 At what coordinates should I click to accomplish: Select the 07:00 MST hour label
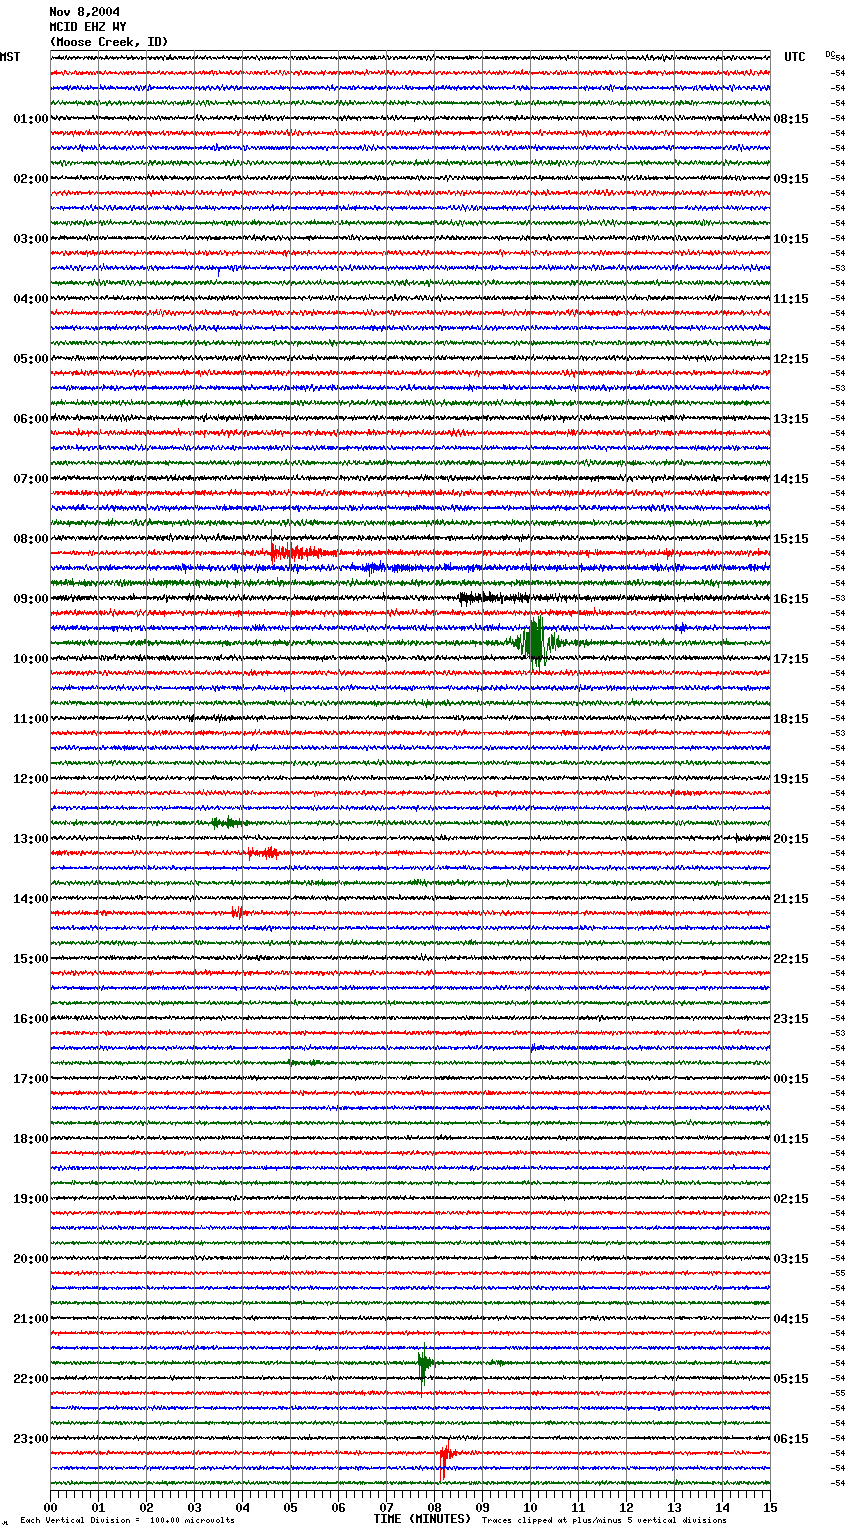31,479
